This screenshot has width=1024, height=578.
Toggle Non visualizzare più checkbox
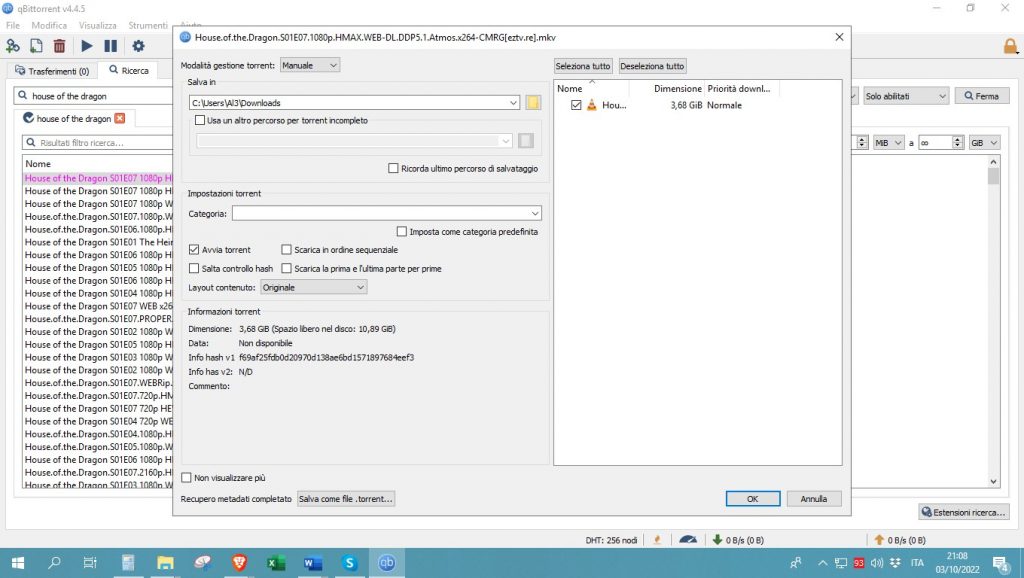click(x=187, y=478)
